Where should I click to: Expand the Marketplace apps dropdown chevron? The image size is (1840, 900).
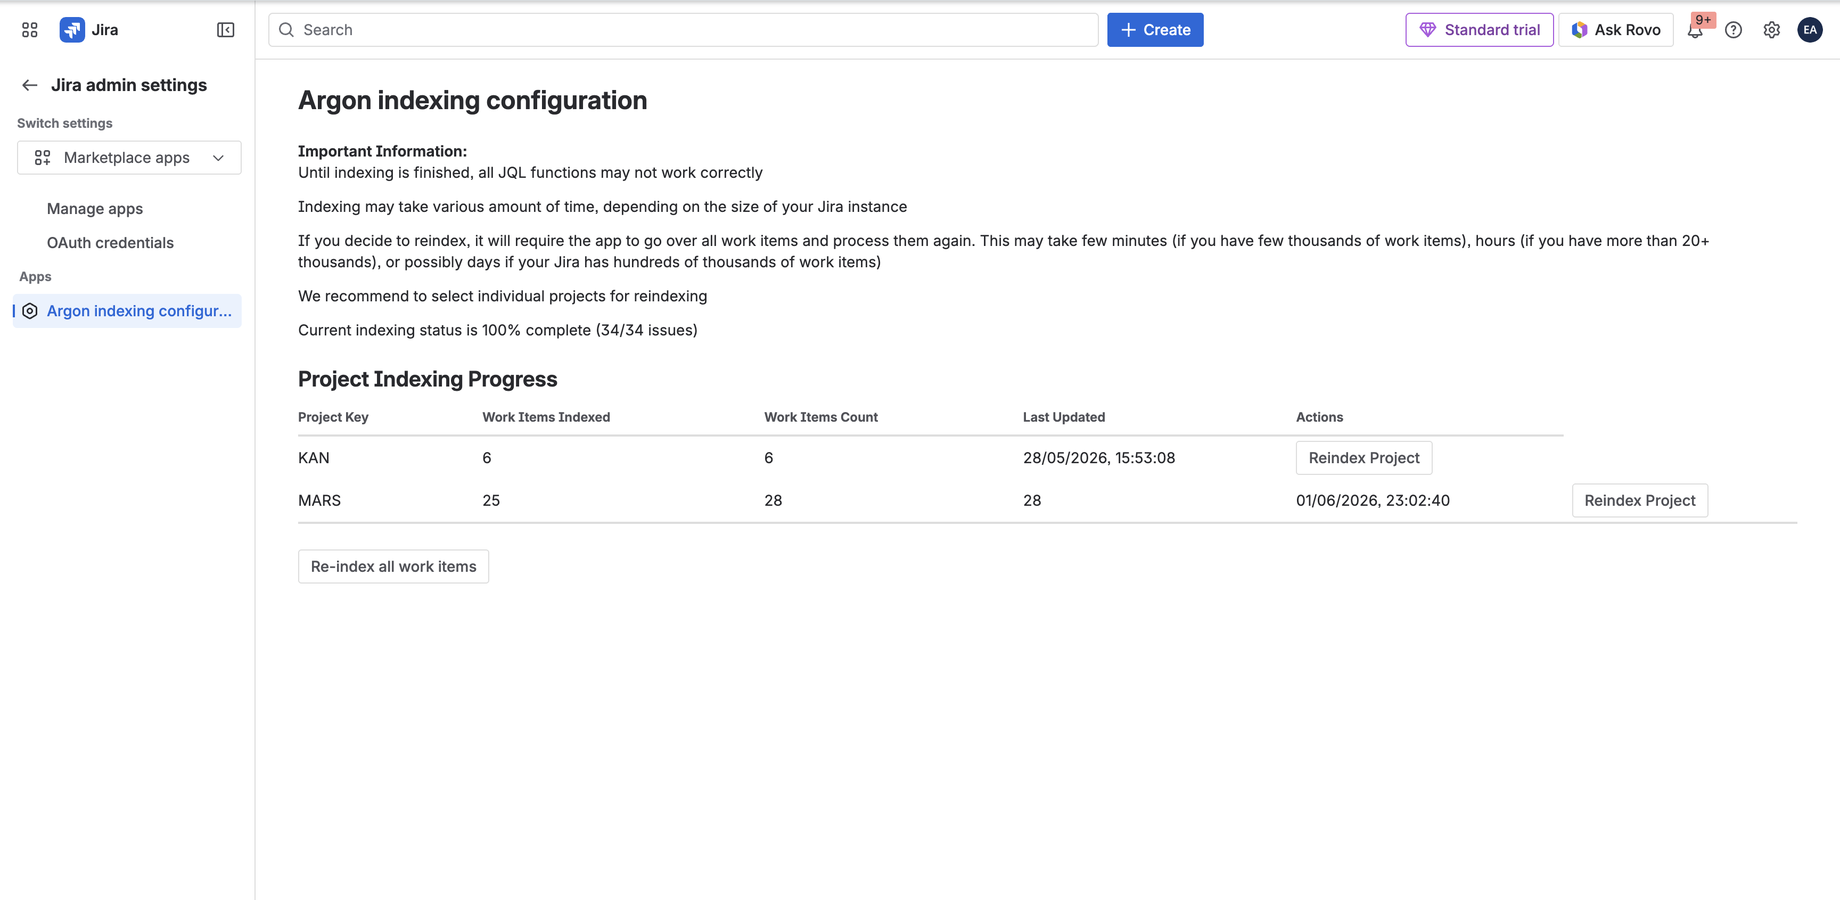(x=218, y=158)
